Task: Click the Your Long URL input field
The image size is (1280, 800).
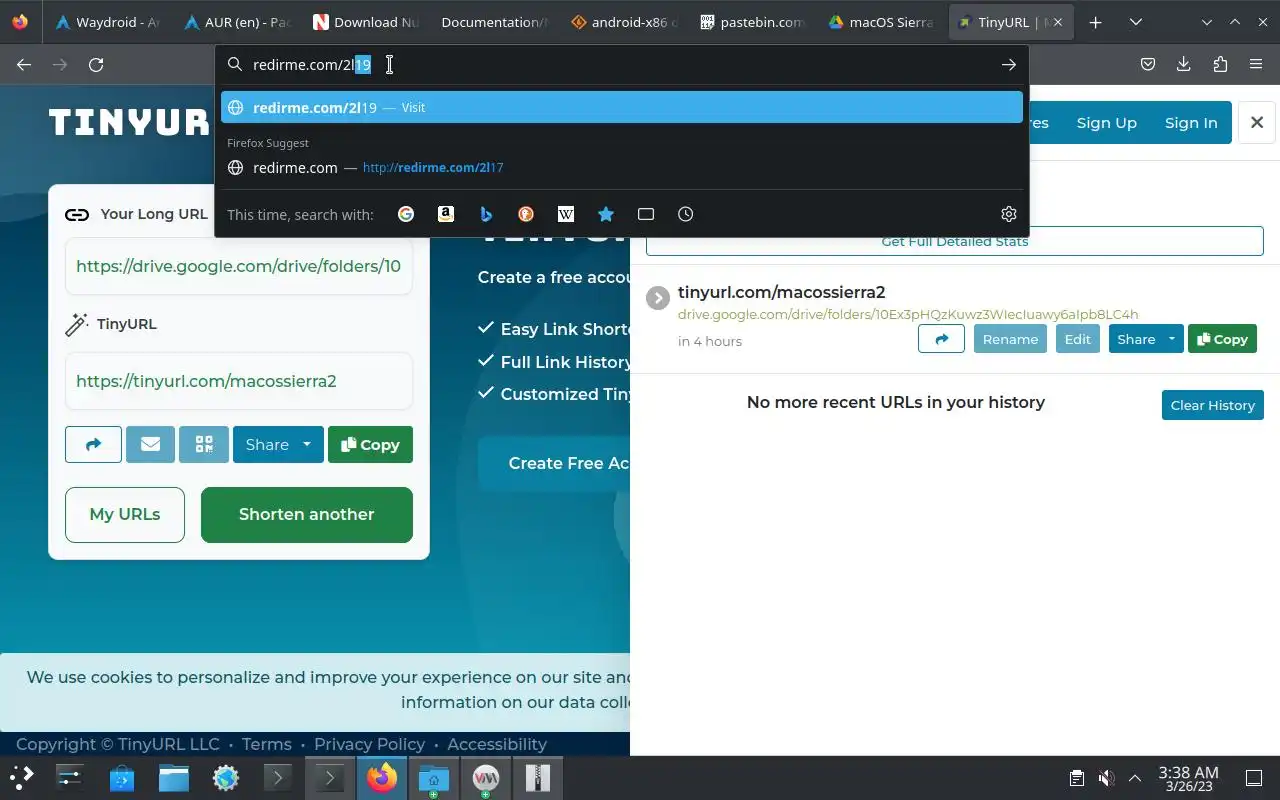Action: point(239,266)
